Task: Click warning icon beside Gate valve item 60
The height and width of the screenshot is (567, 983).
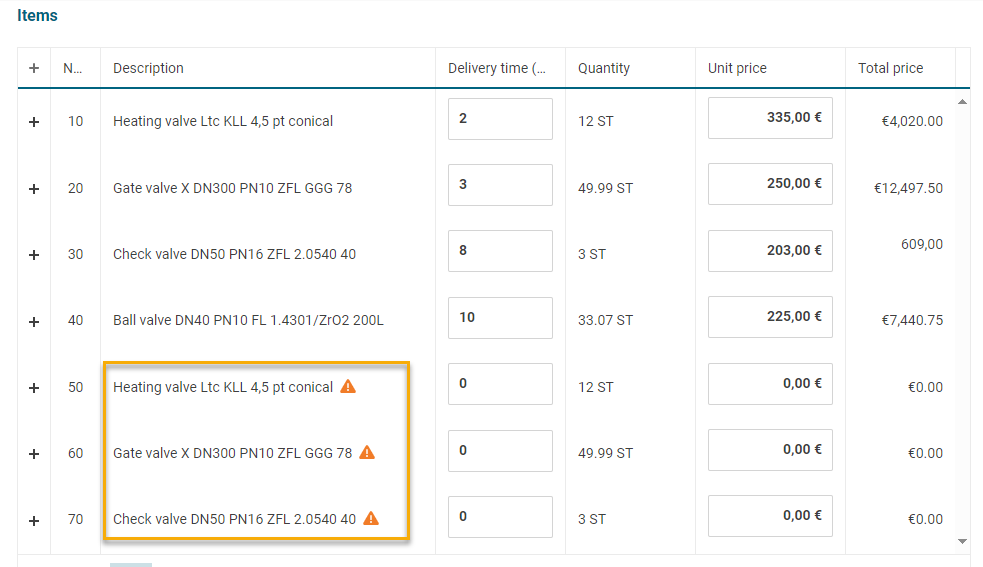Action: point(367,452)
